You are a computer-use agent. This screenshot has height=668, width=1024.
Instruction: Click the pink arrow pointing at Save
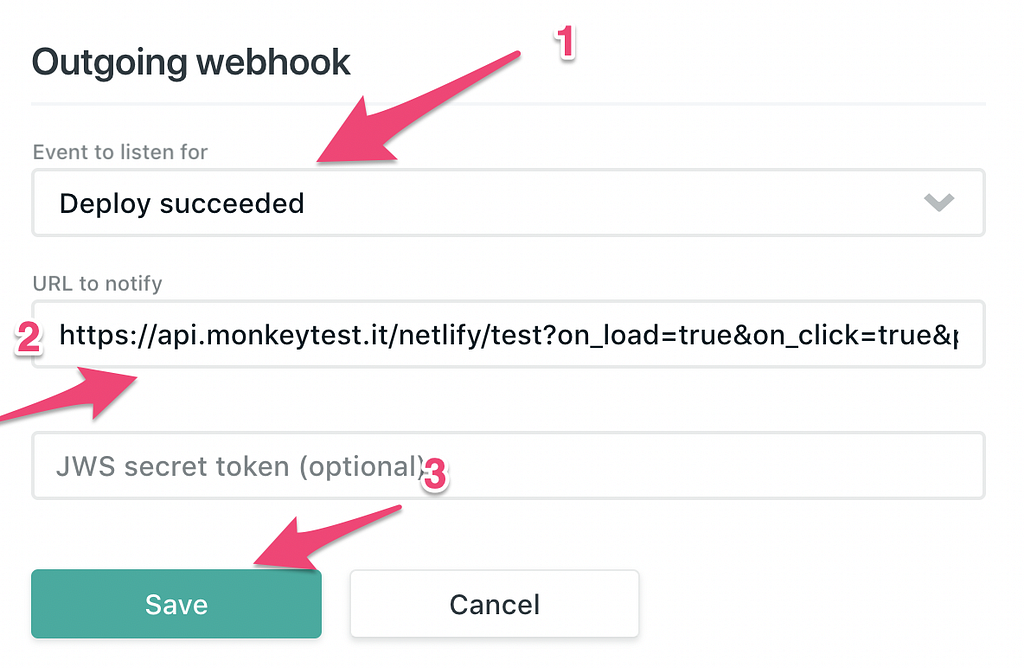tap(320, 540)
